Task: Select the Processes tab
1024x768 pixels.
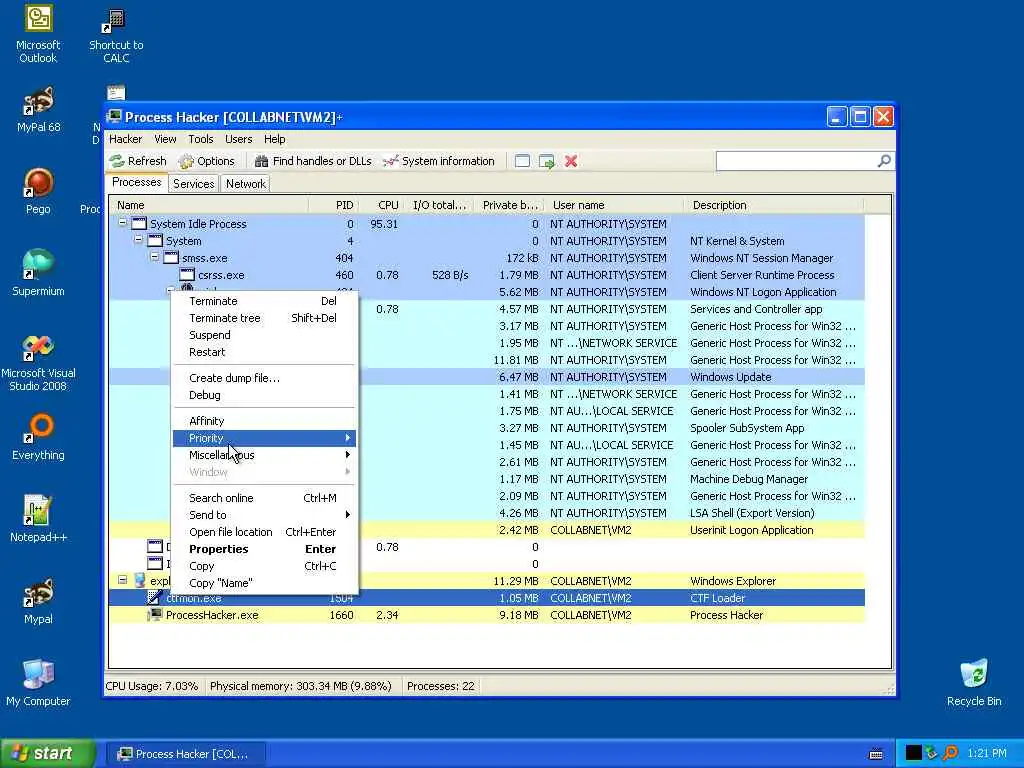Action: [136, 182]
